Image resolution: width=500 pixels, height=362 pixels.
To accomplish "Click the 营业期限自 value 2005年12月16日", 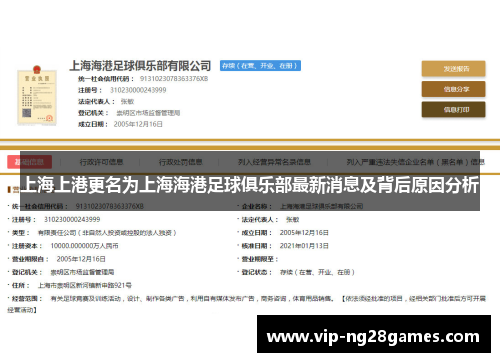I will point(81,259).
